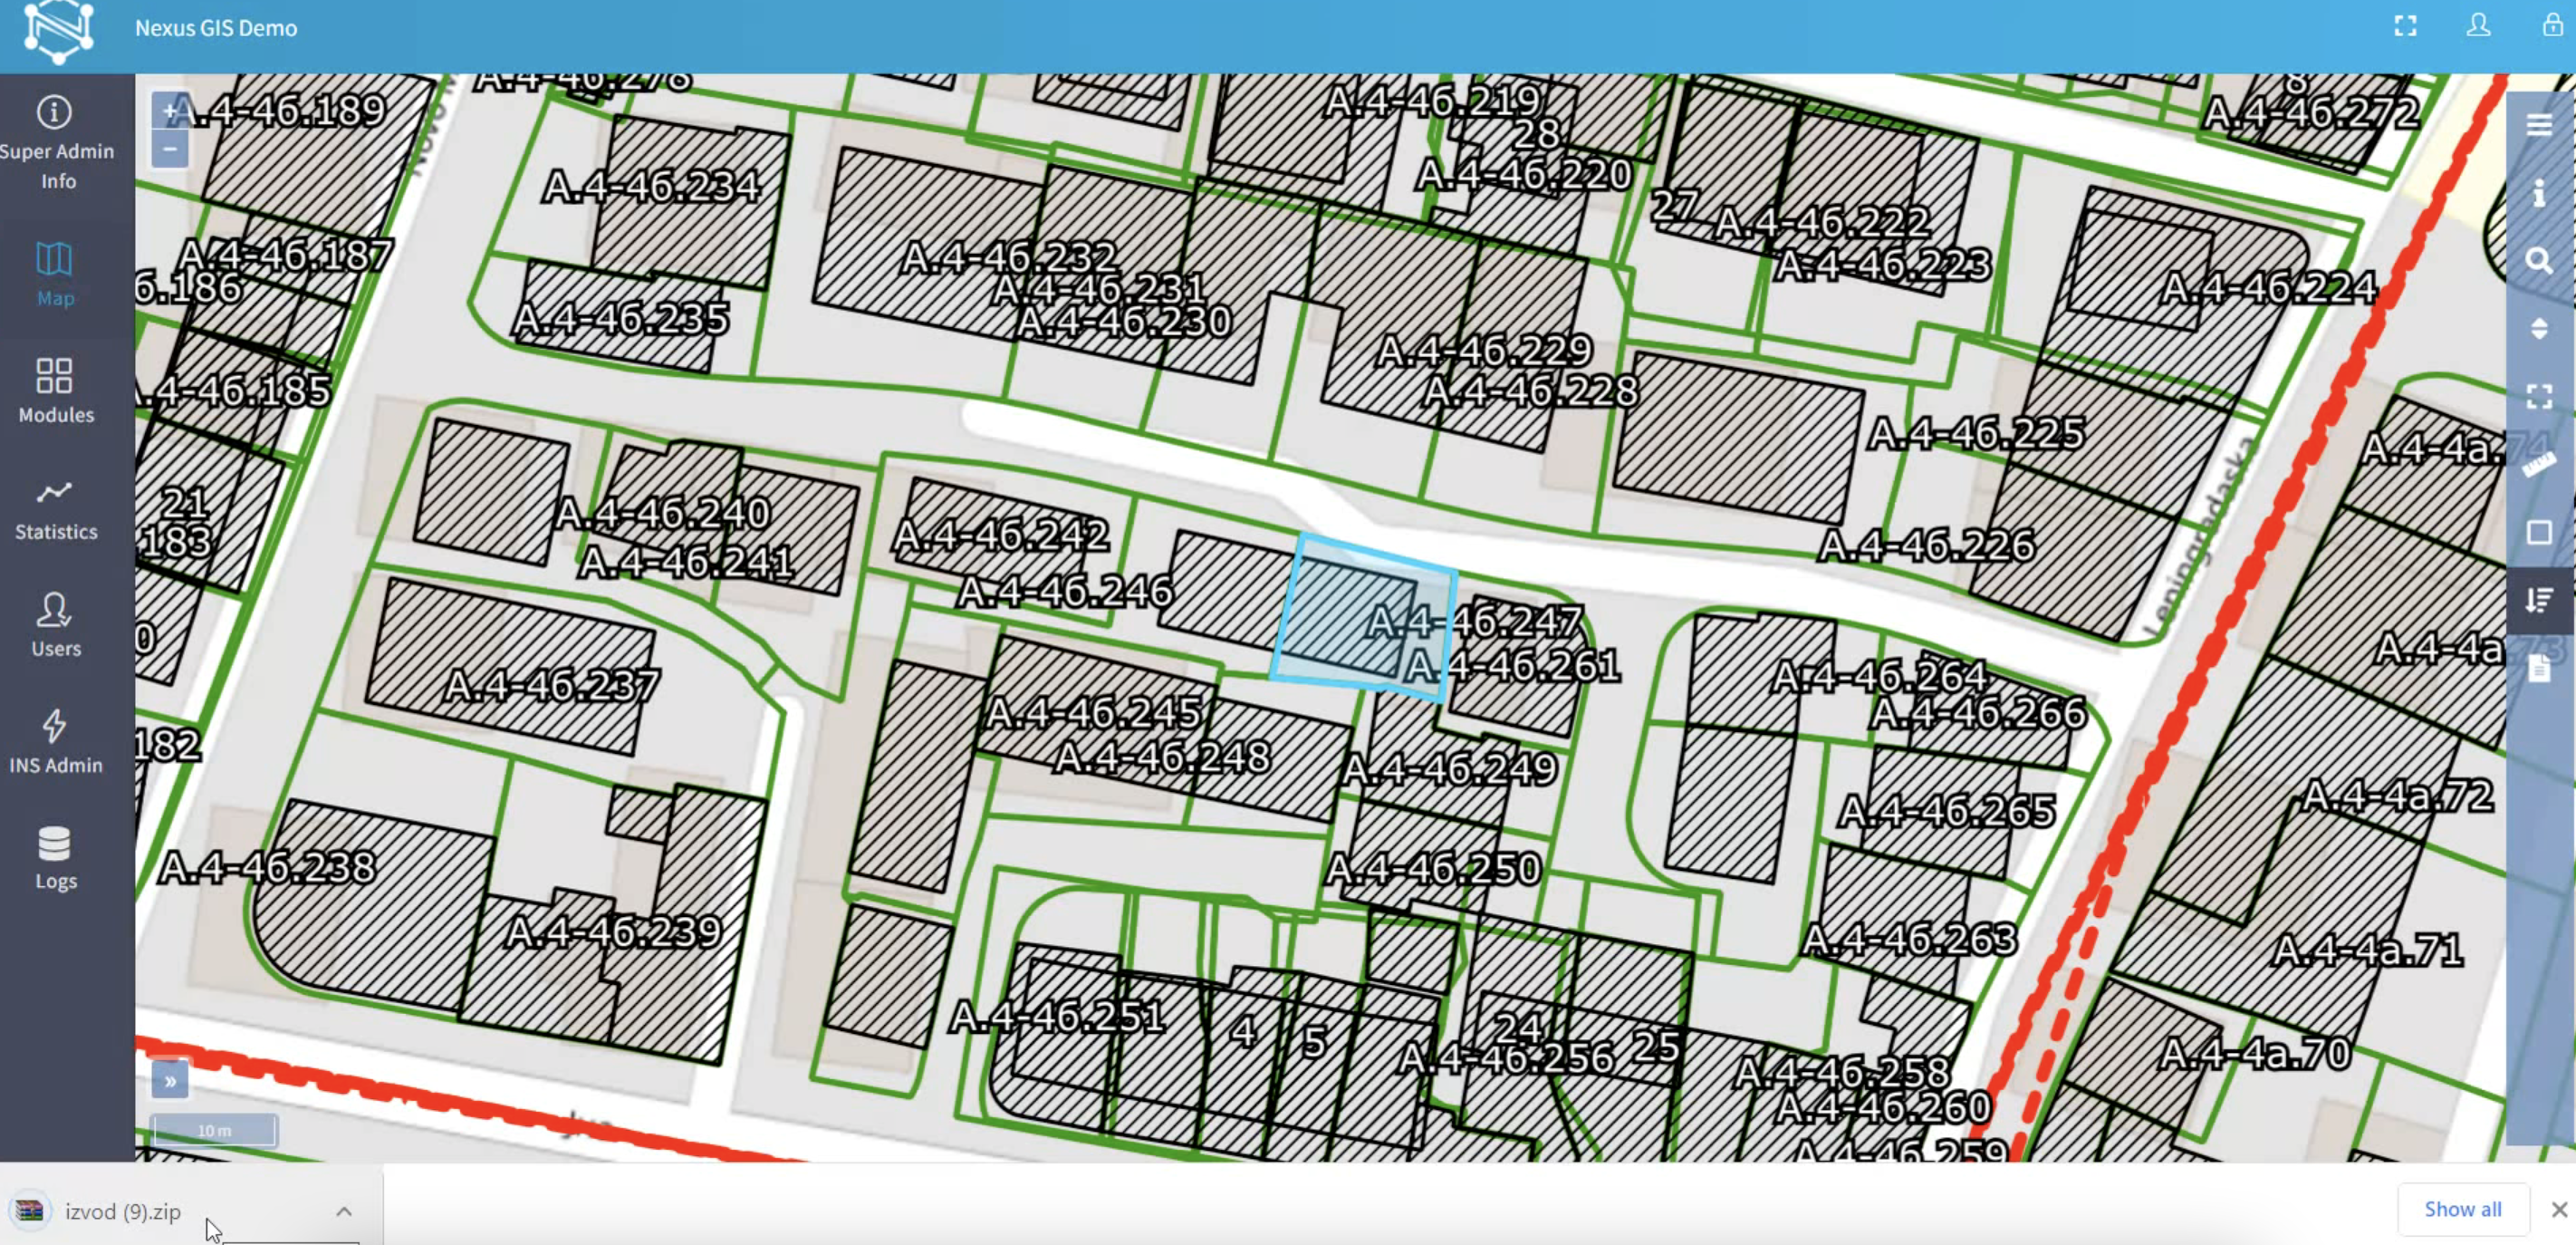2576x1245 pixels.
Task: Toggle fullscreen in the header bar
Action: (2405, 26)
